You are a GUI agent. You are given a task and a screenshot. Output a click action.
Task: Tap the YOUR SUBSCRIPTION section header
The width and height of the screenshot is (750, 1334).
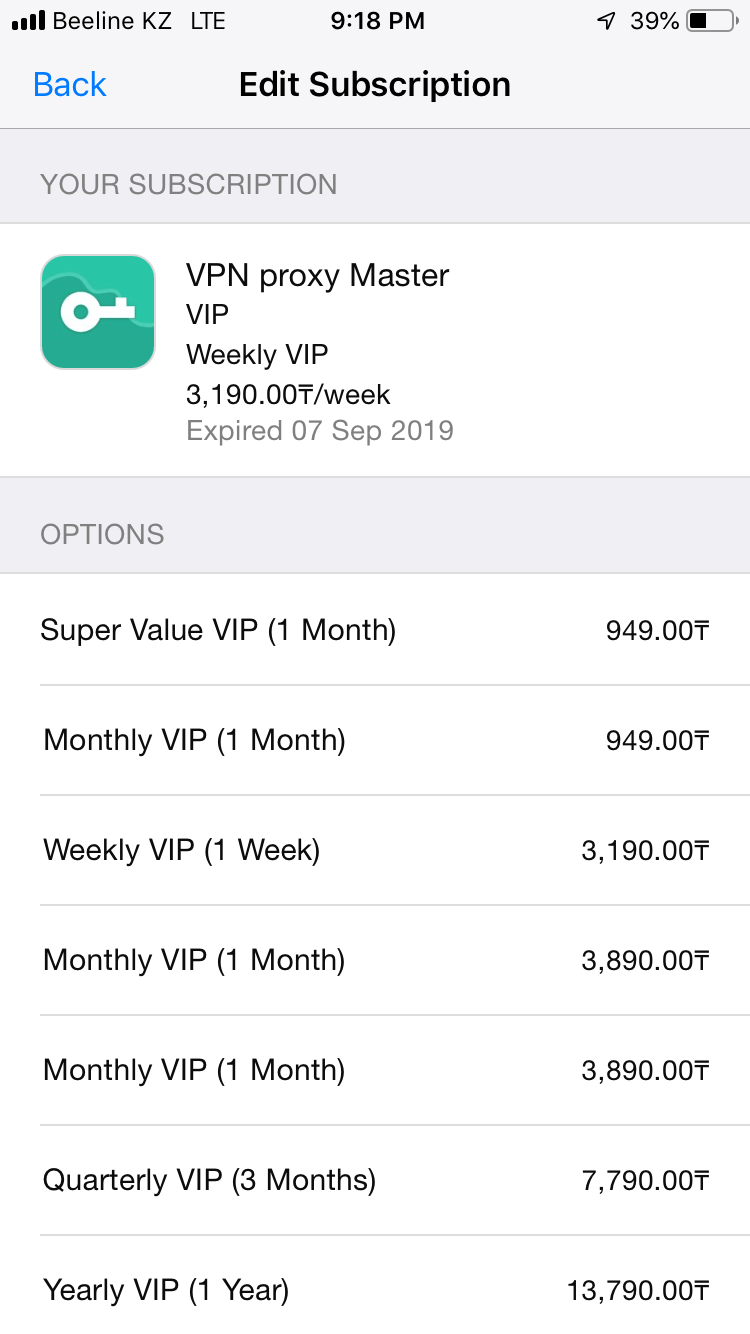coord(188,184)
